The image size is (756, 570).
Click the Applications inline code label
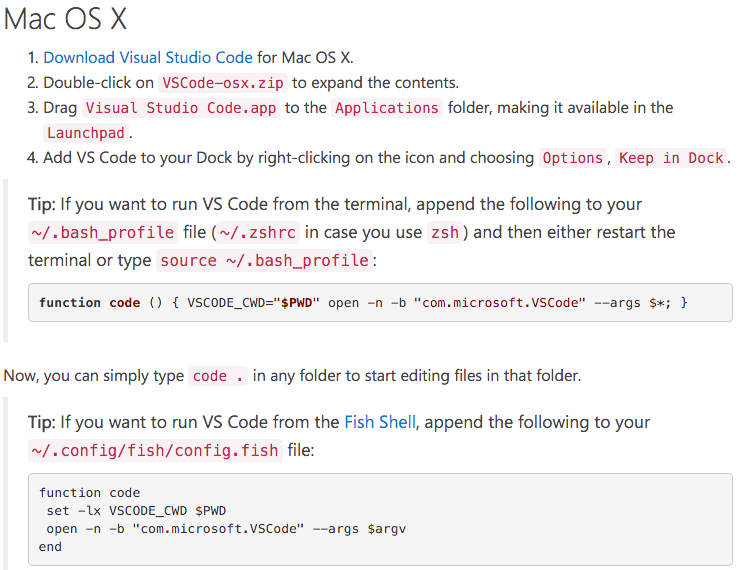[387, 108]
